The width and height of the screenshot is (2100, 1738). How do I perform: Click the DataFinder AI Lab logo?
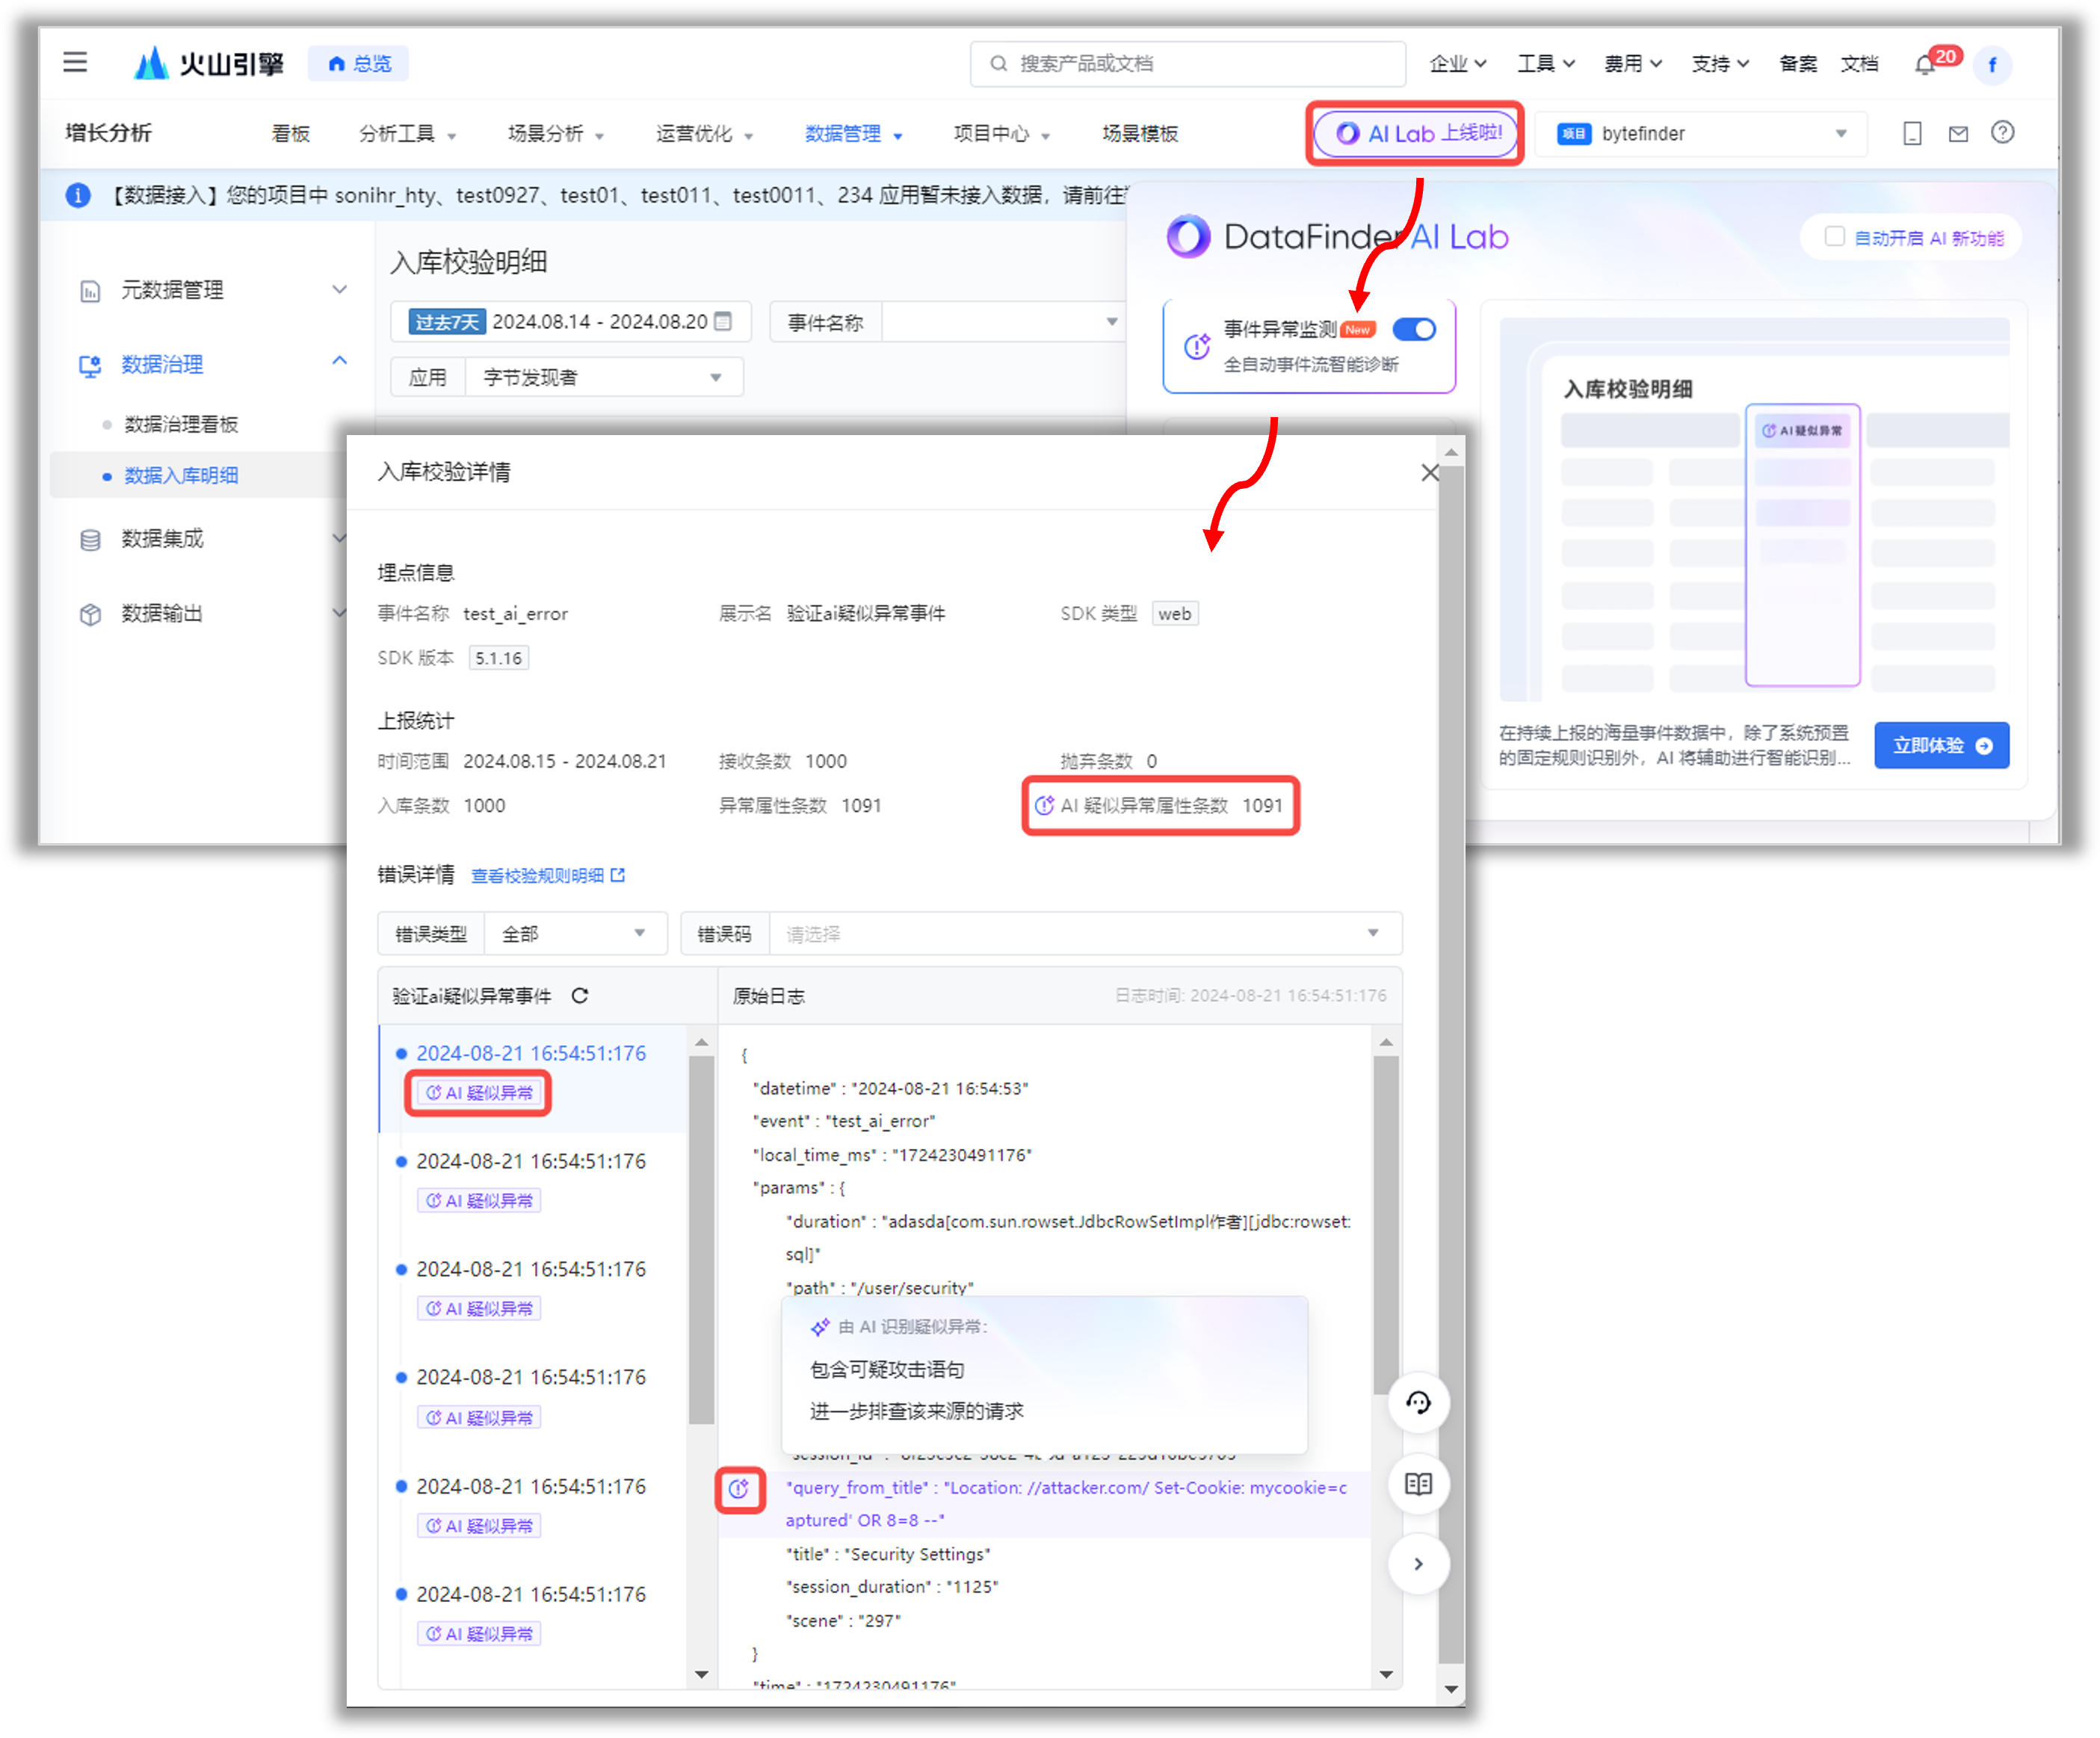pos(1188,237)
